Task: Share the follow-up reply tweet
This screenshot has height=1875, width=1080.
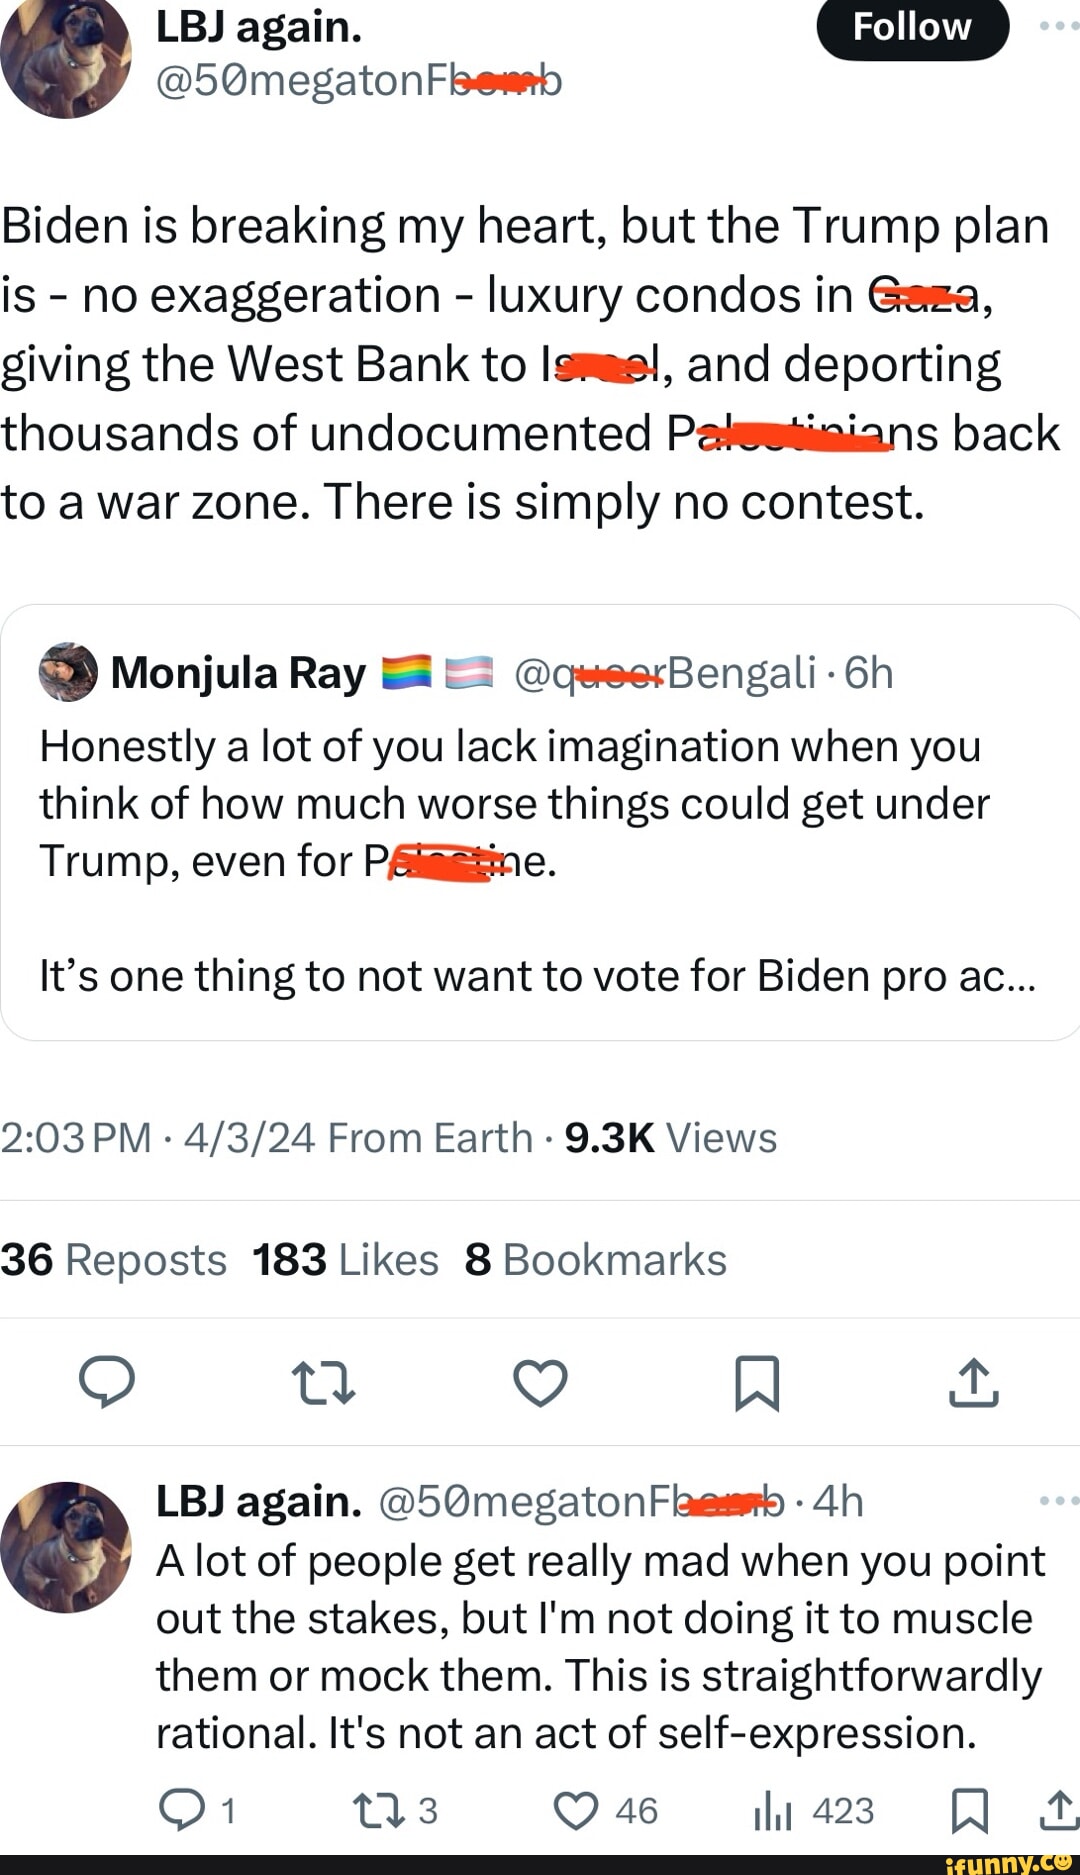Action: tap(1059, 1810)
